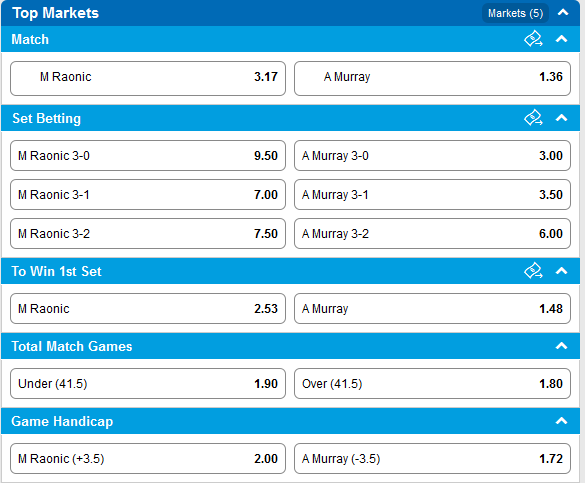Collapse the To Win 1st Set section
The height and width of the screenshot is (483, 585).
pyautogui.click(x=561, y=271)
